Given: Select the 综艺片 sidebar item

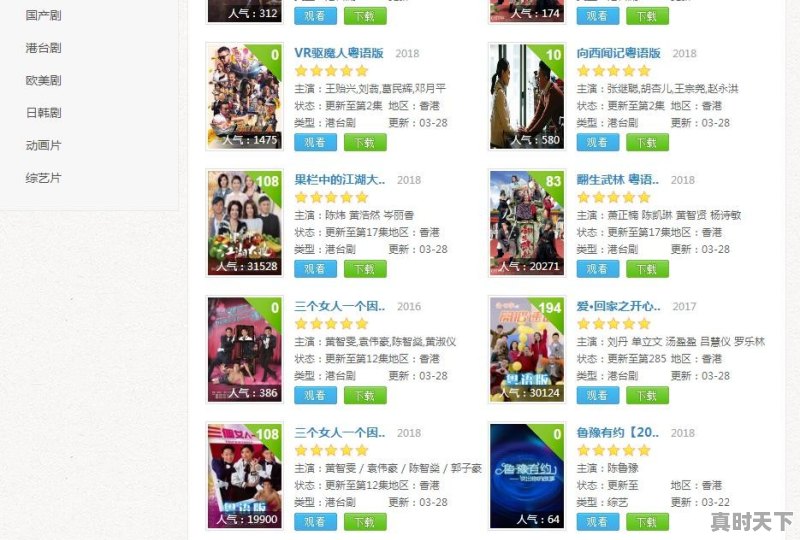Looking at the screenshot, I should point(43,178).
